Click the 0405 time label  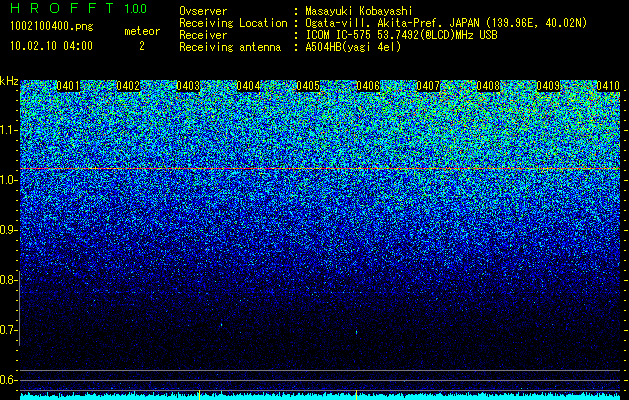[308, 86]
